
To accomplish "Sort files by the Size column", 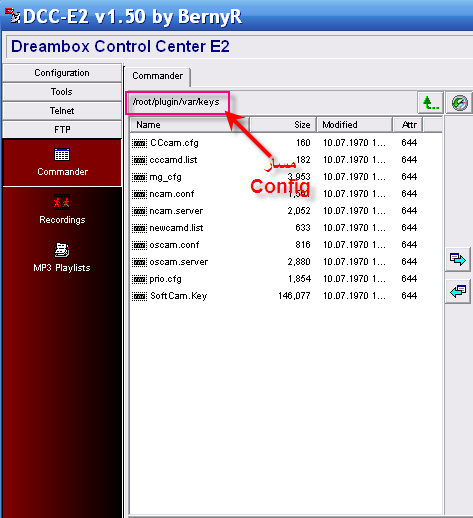I will [x=283, y=125].
